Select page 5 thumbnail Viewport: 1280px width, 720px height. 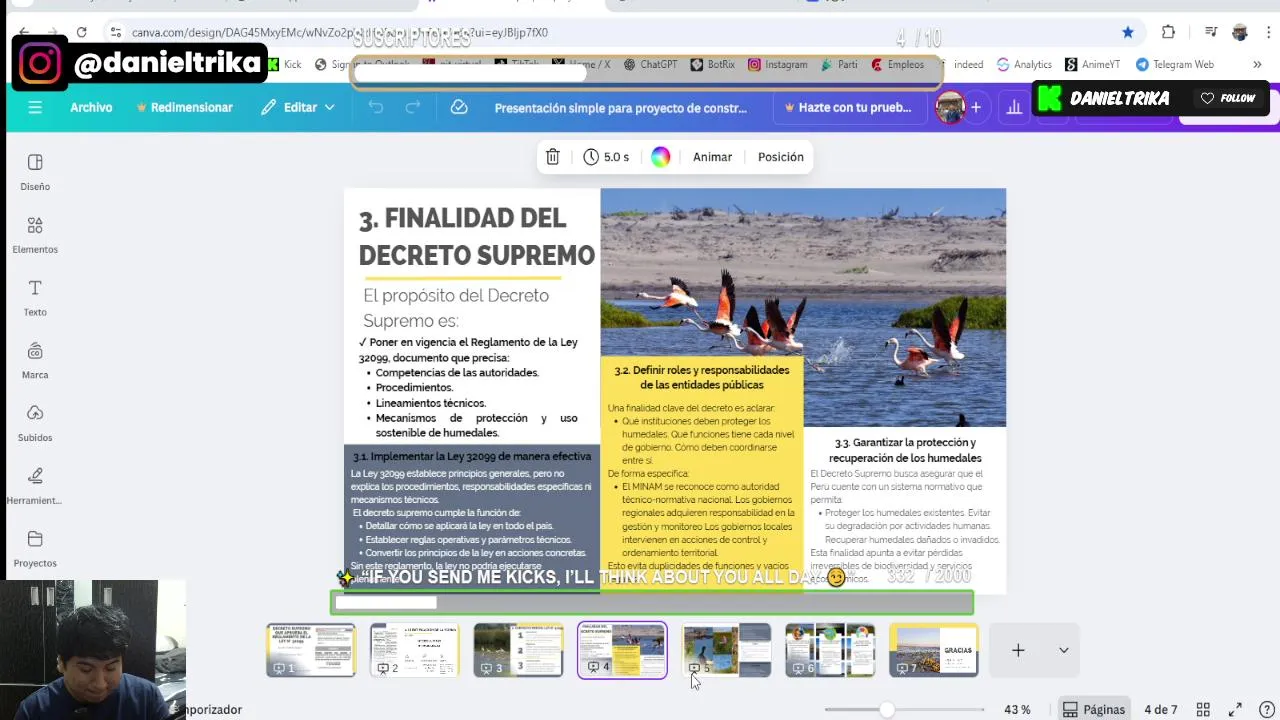pos(726,650)
